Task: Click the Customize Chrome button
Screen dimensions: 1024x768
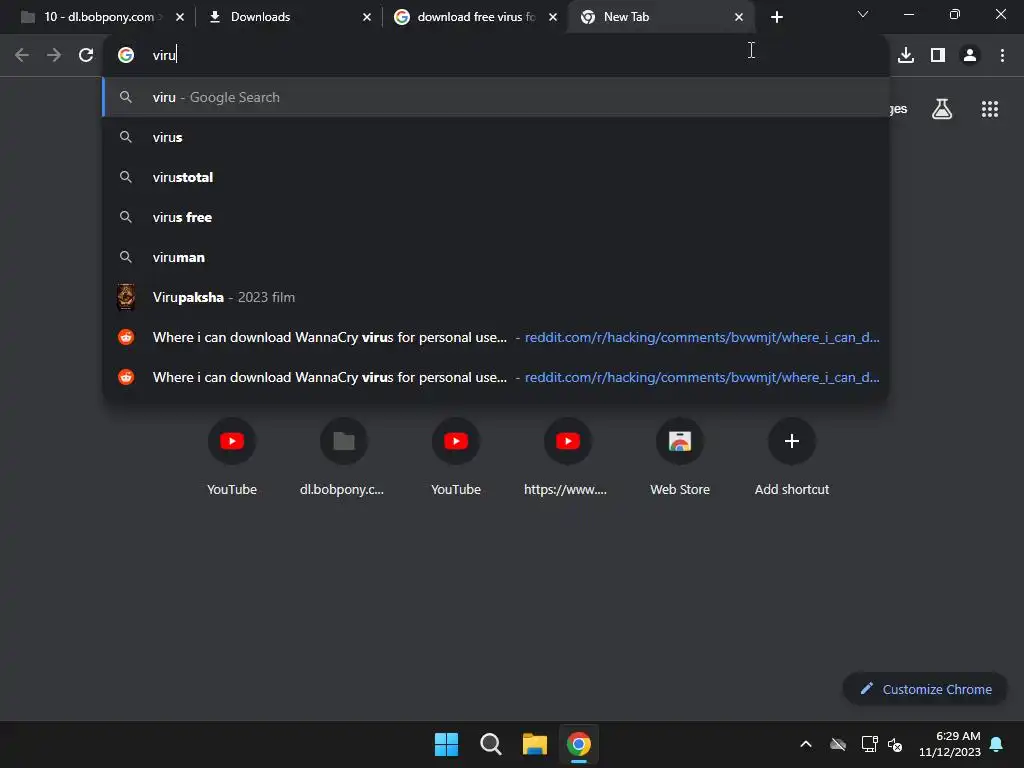Action: click(925, 689)
